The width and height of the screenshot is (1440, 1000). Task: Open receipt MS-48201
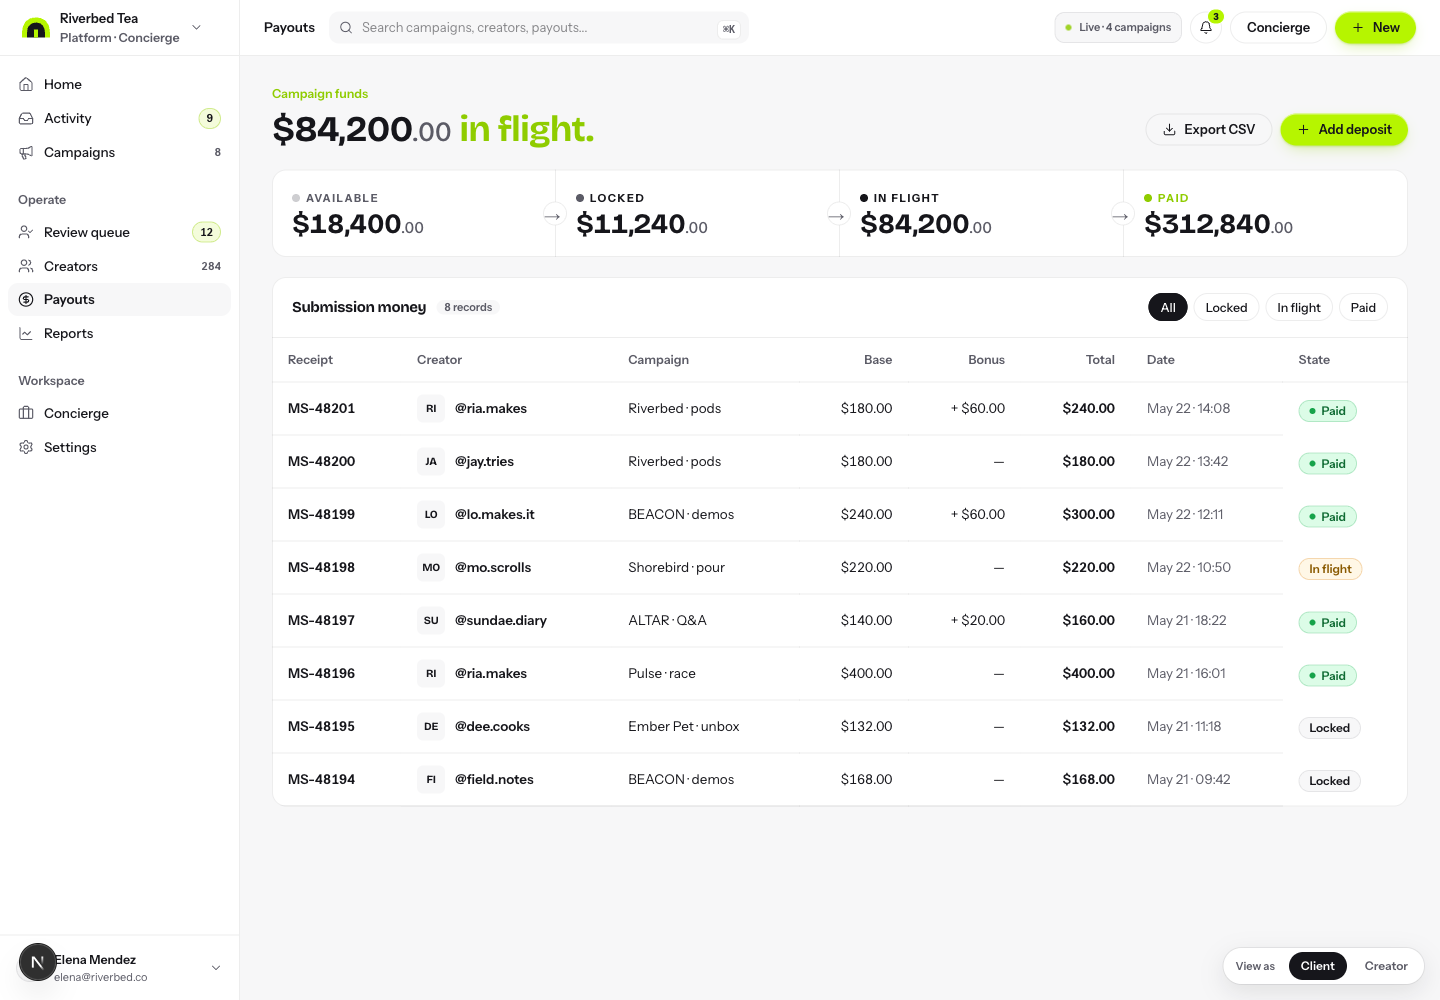[x=321, y=408]
